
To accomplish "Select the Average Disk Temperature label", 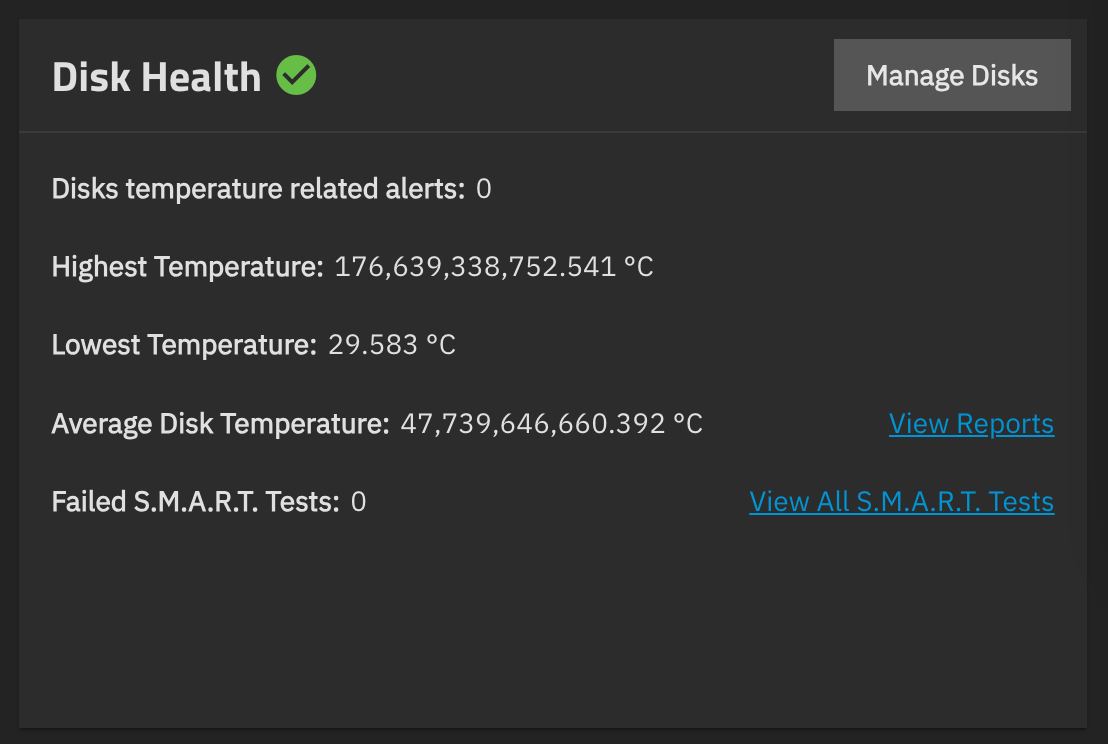I will 220,424.
